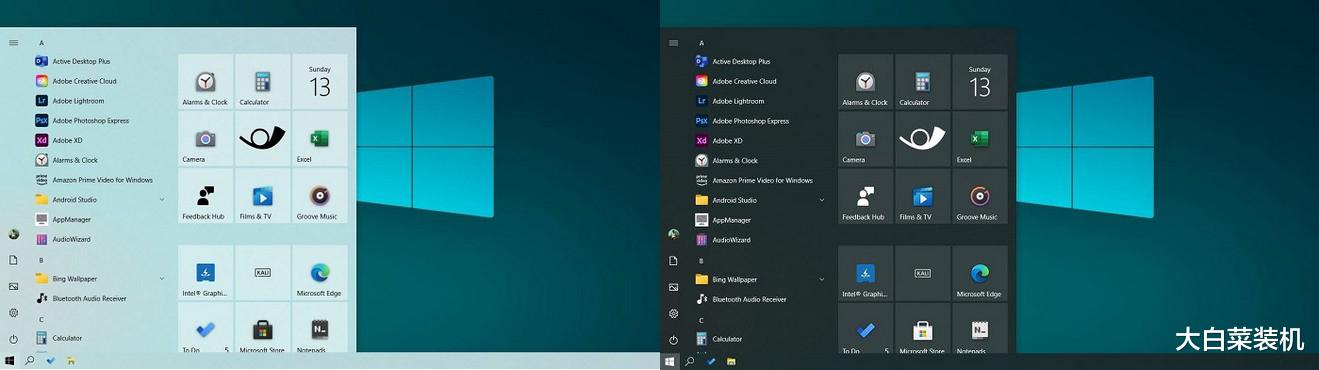The height and width of the screenshot is (370, 1319).
Task: Open Microsoft Edge tile in light Start menu
Action: 320,273
